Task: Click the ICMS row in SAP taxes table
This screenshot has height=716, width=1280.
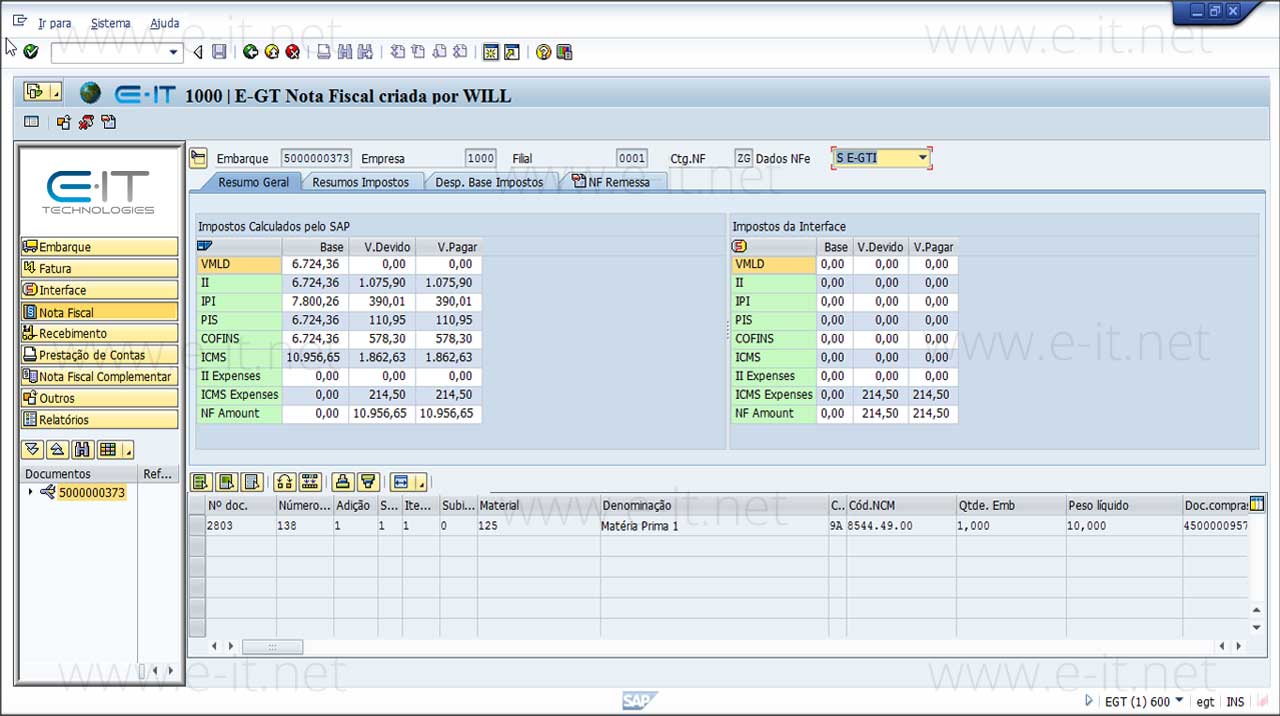Action: tap(339, 357)
